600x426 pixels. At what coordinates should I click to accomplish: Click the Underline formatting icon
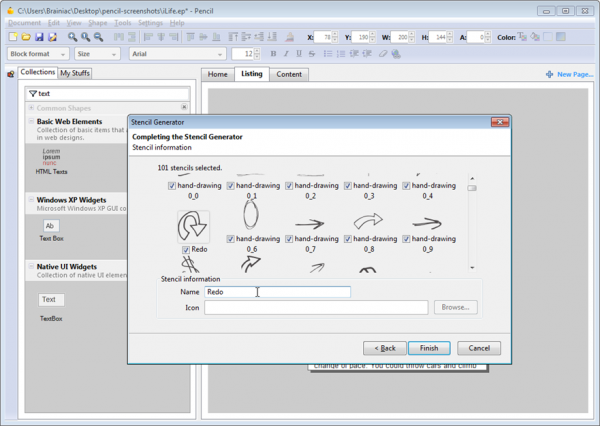tap(297, 54)
